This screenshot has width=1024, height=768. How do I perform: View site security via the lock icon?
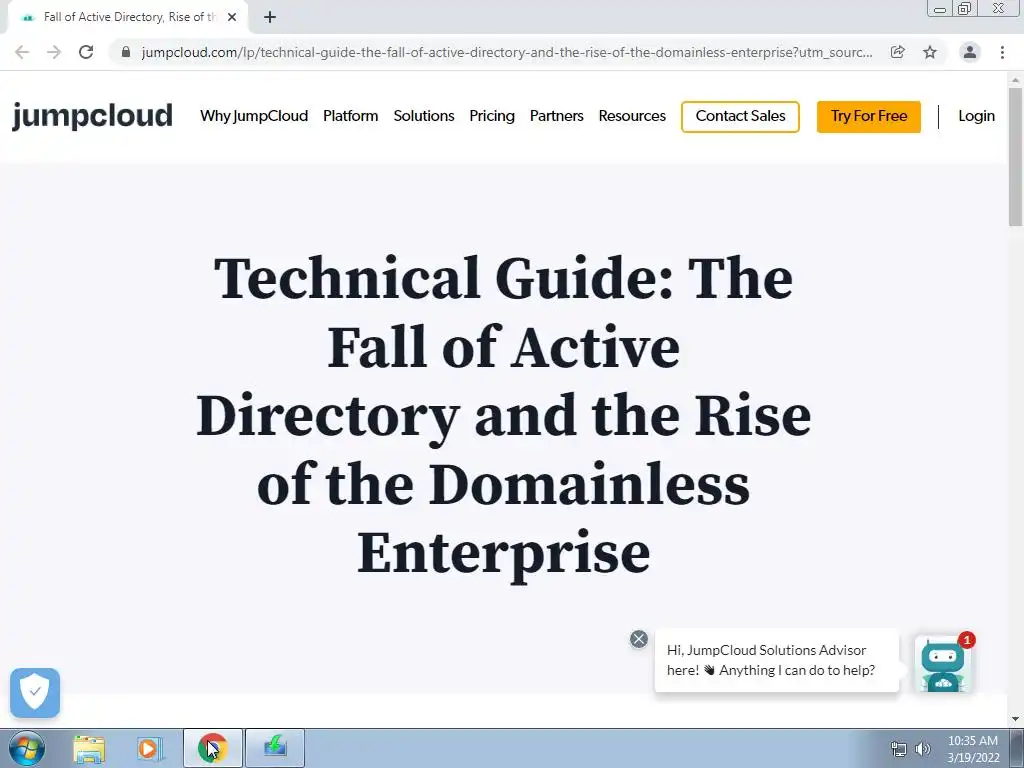126,52
